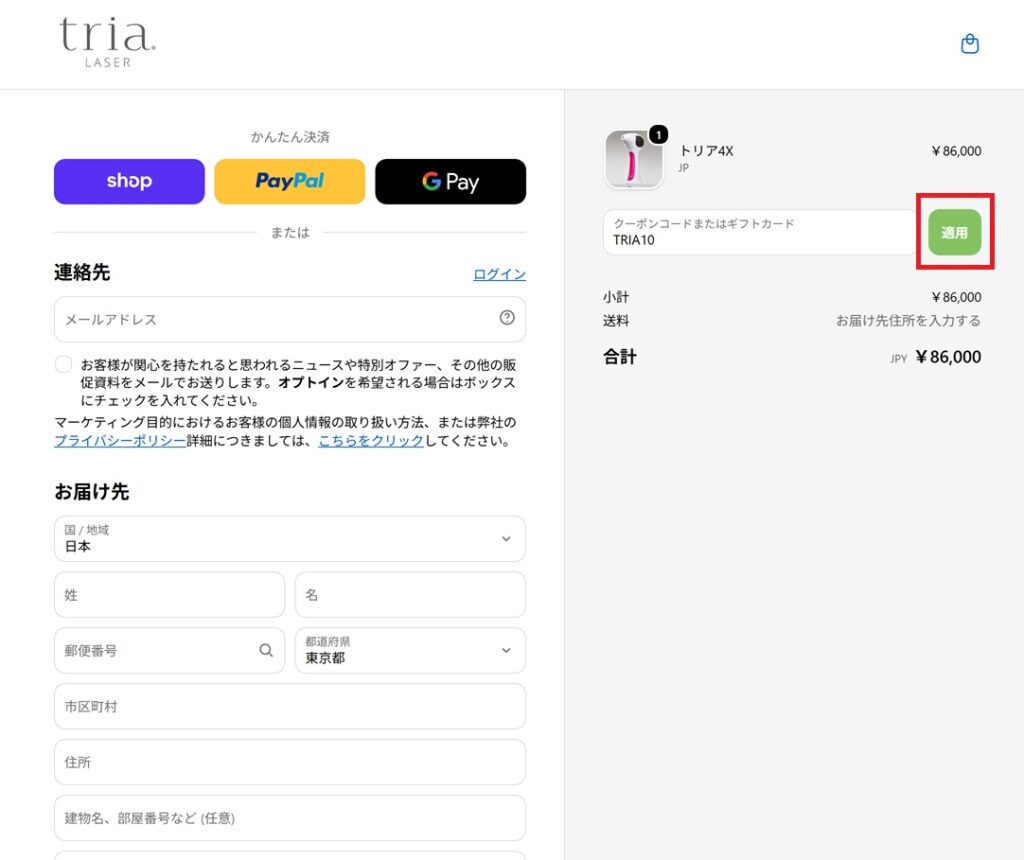
Task: Click the email help question mark icon
Action: click(x=507, y=317)
